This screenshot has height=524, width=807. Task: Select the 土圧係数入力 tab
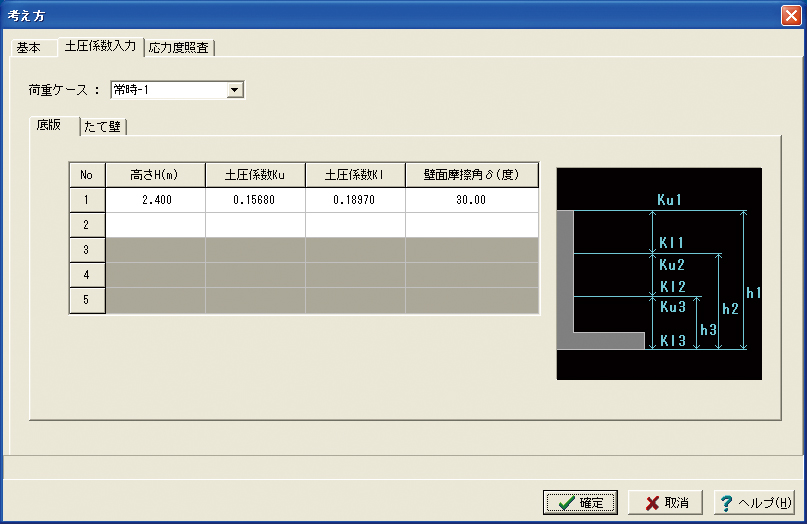(100, 46)
